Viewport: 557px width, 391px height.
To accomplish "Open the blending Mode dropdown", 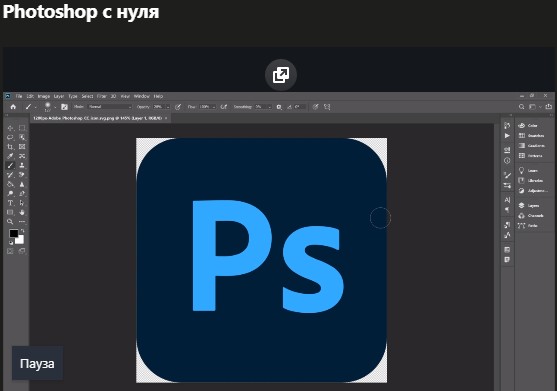I will [x=110, y=107].
